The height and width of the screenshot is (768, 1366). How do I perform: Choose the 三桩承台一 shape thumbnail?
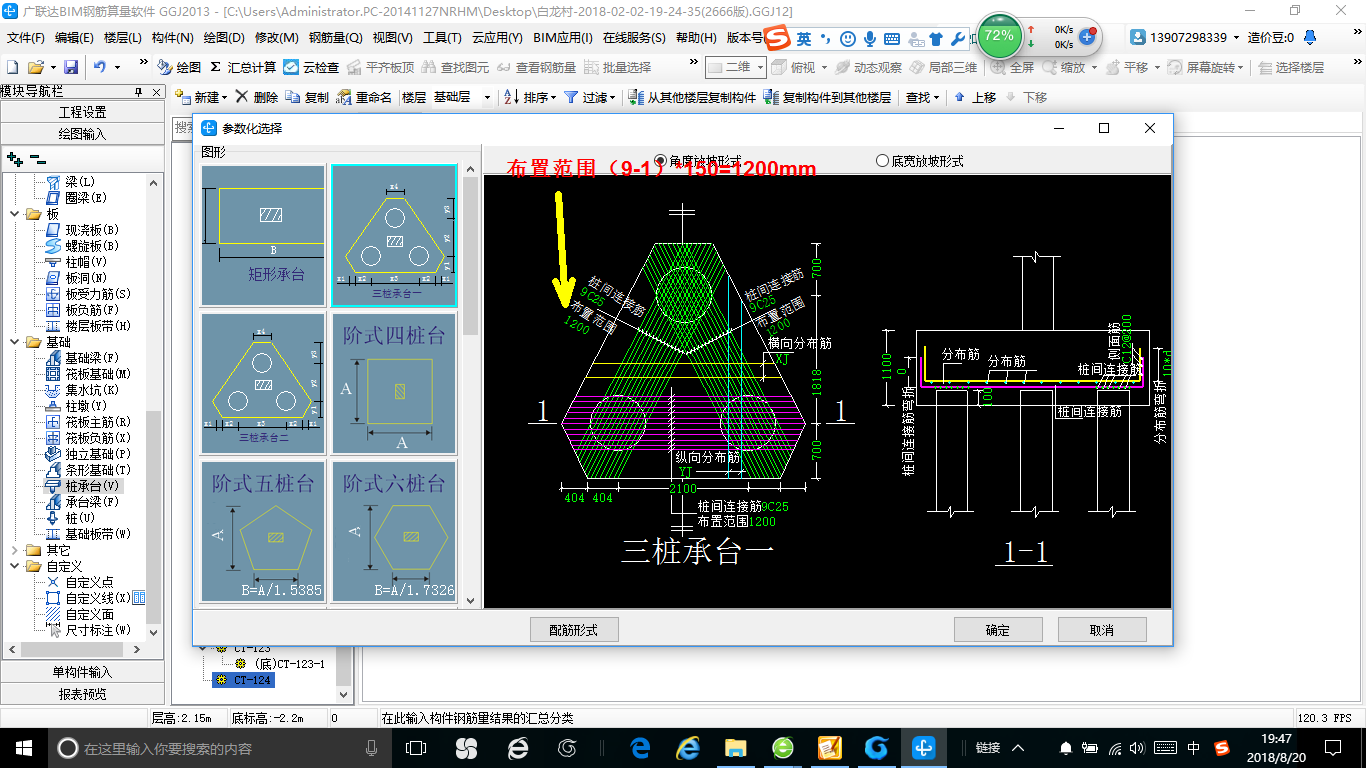pyautogui.click(x=394, y=235)
